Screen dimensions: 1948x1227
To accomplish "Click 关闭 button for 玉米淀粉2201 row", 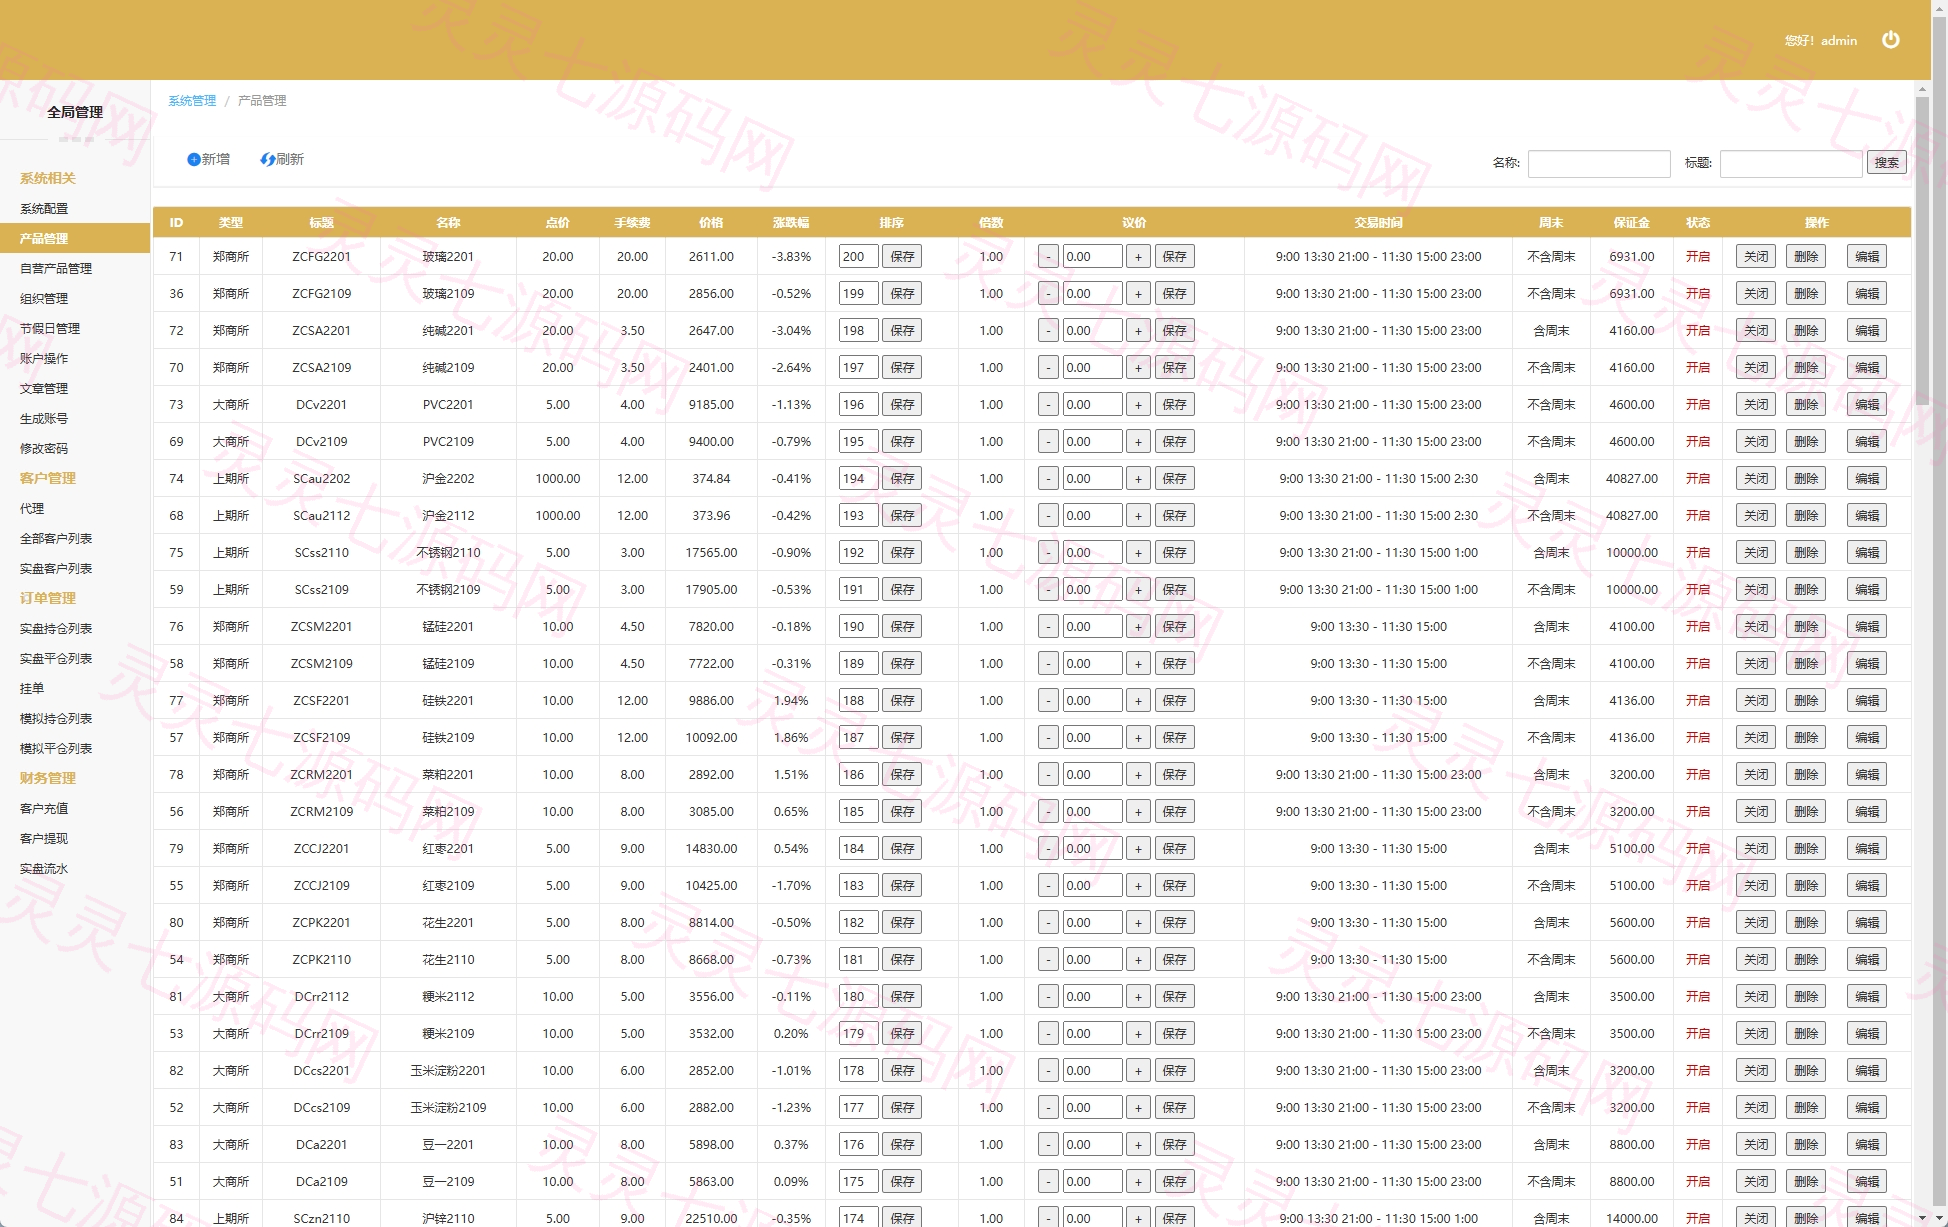I will [1756, 1071].
